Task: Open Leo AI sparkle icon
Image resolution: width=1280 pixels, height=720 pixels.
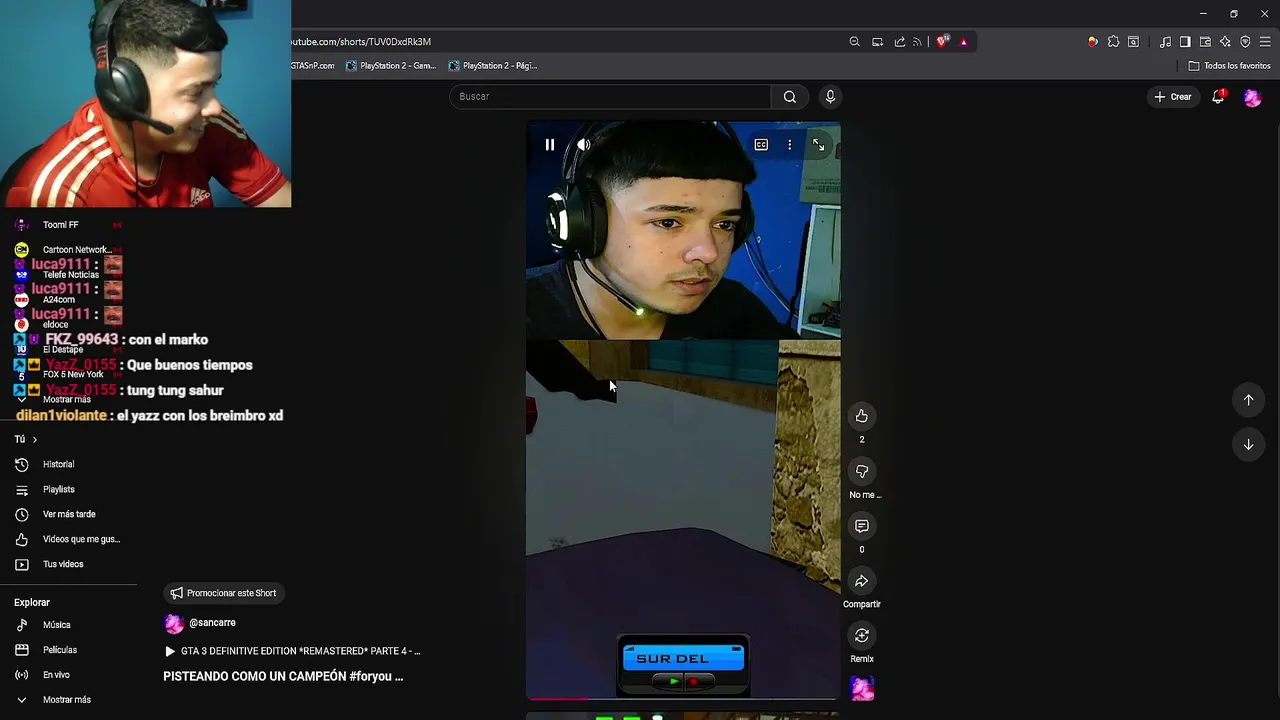Action: [1225, 42]
